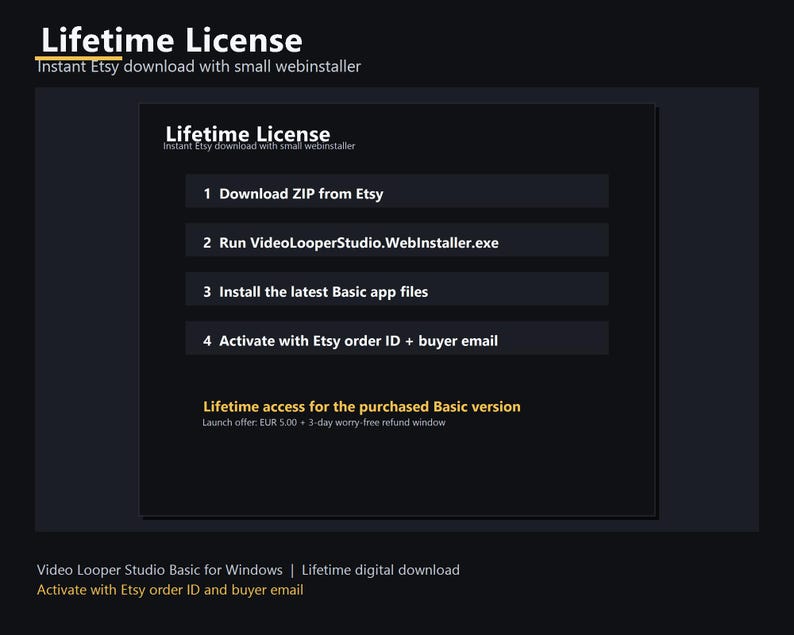Click 'Lifetime digital download' footer text
Screen dimensions: 794x635
click(x=381, y=570)
